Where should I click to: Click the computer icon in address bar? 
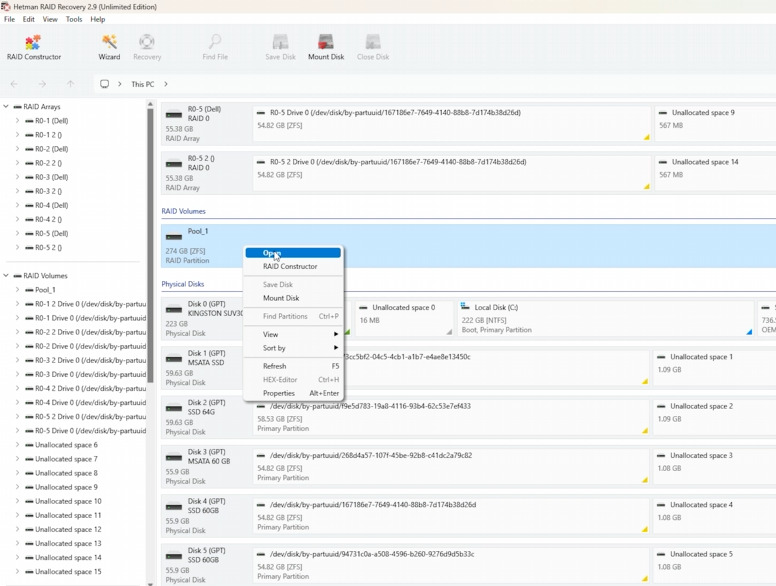point(104,84)
